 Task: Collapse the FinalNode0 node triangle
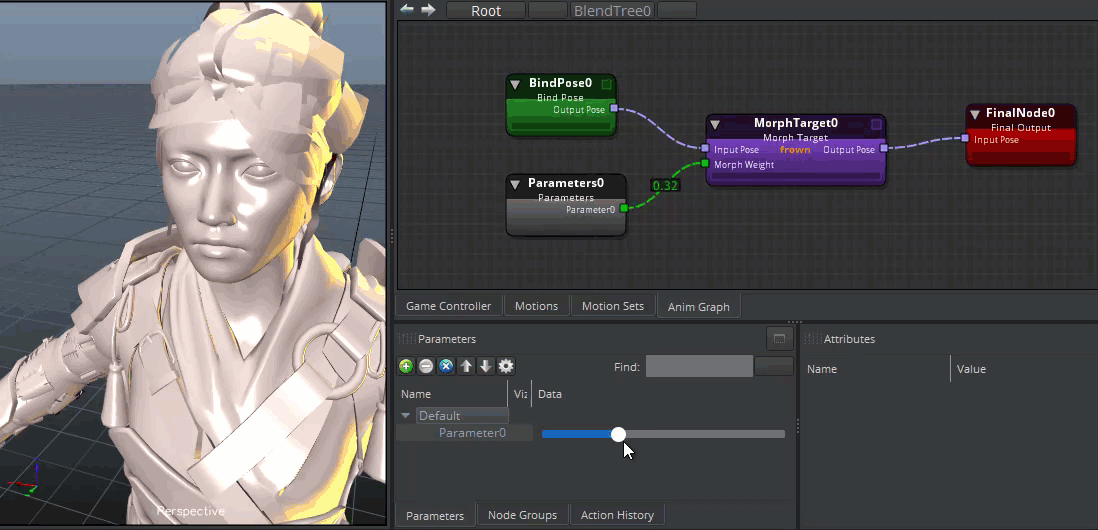click(974, 114)
